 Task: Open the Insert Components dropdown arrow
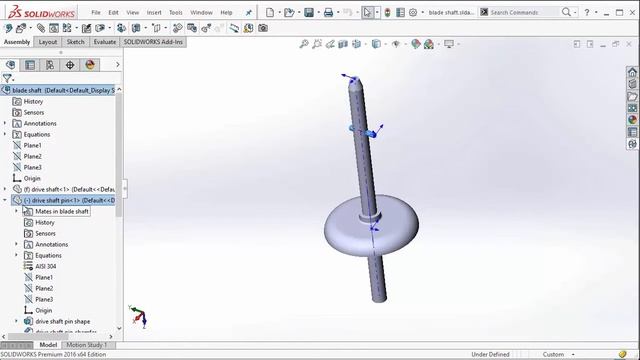[31, 28]
